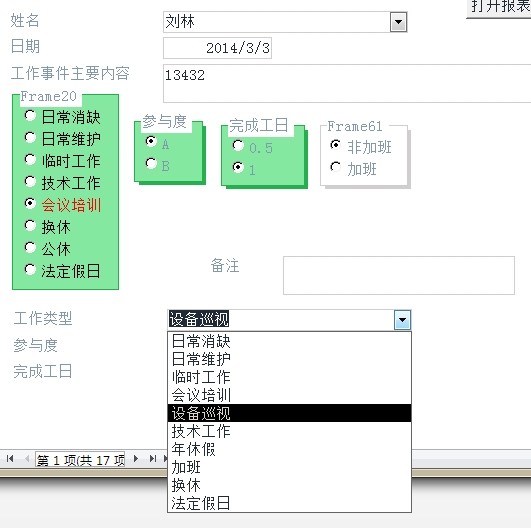The height and width of the screenshot is (528, 531).
Task: Go to previous record arrow
Action: pyautogui.click(x=27, y=459)
